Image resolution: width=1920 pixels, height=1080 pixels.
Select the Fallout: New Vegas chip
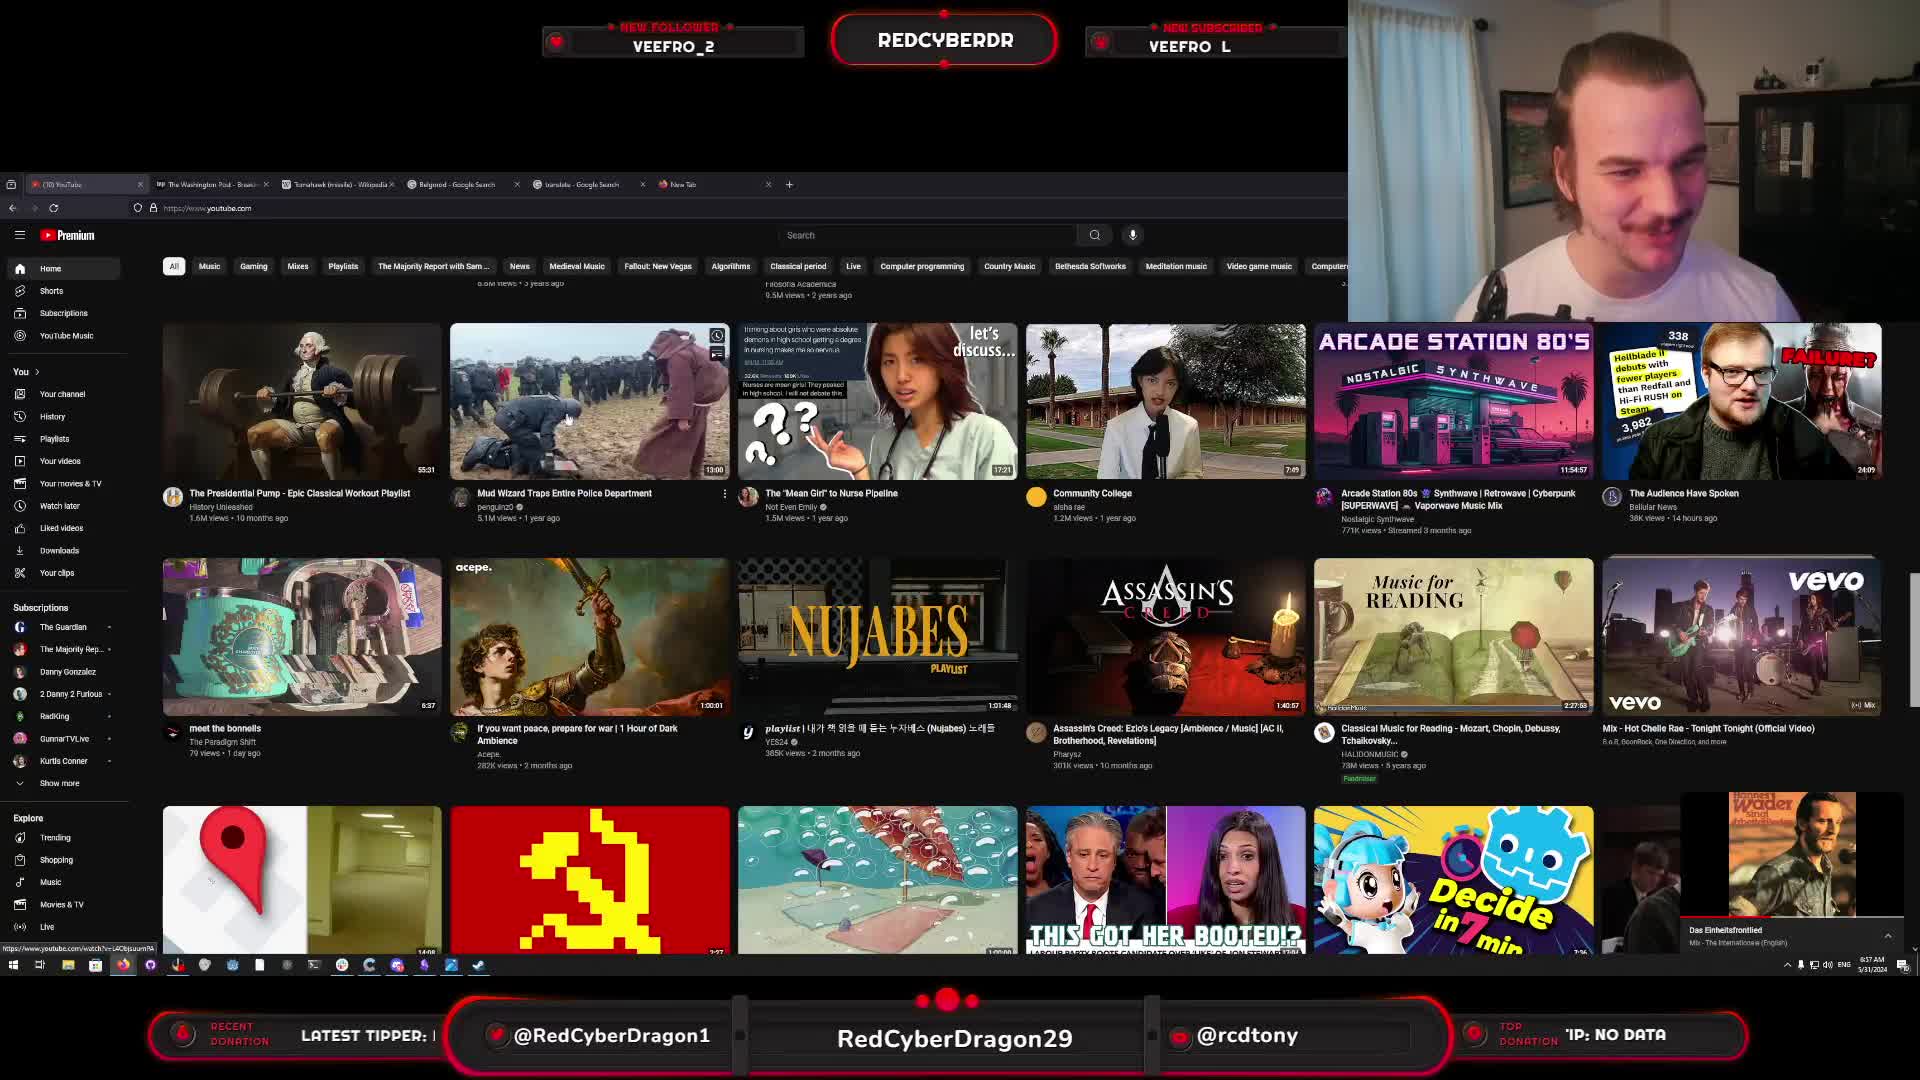[658, 266]
